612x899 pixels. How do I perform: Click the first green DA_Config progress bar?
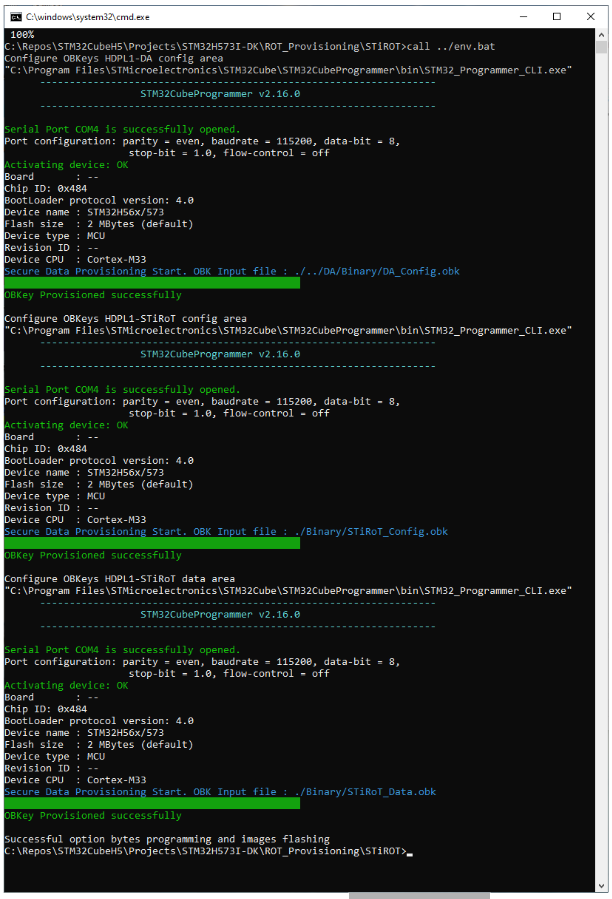point(150,283)
